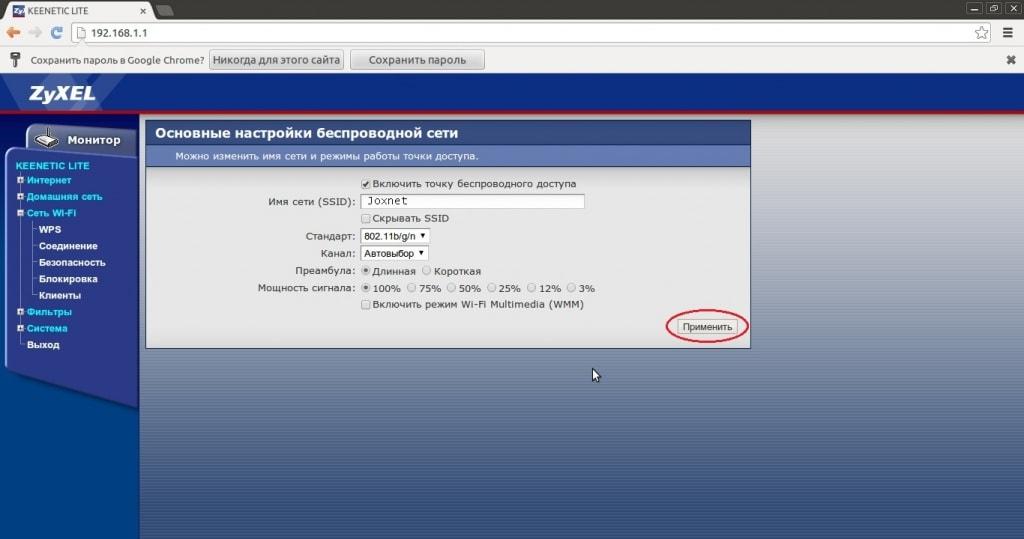Click the KEENETIC LITE sidebar heading
The image size is (1024, 539).
[52, 166]
